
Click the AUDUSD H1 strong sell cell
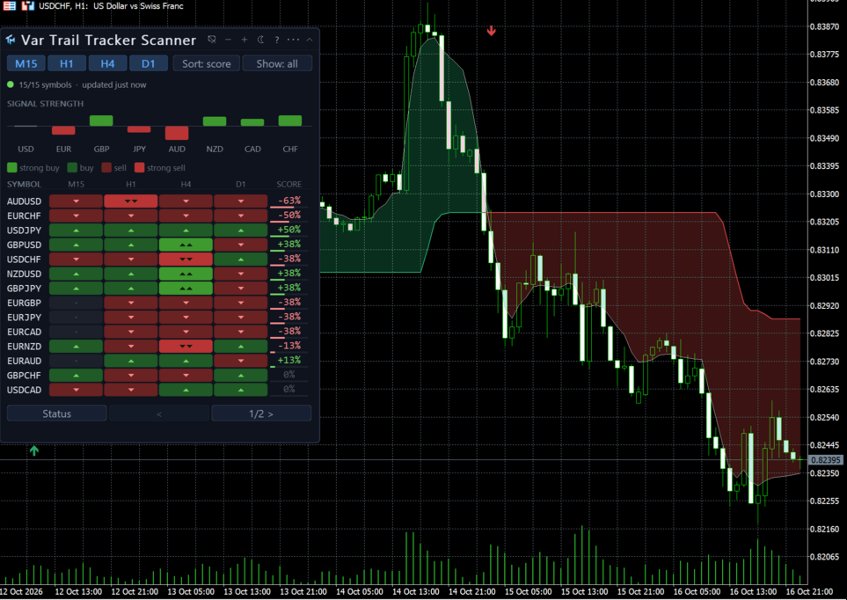pos(131,201)
